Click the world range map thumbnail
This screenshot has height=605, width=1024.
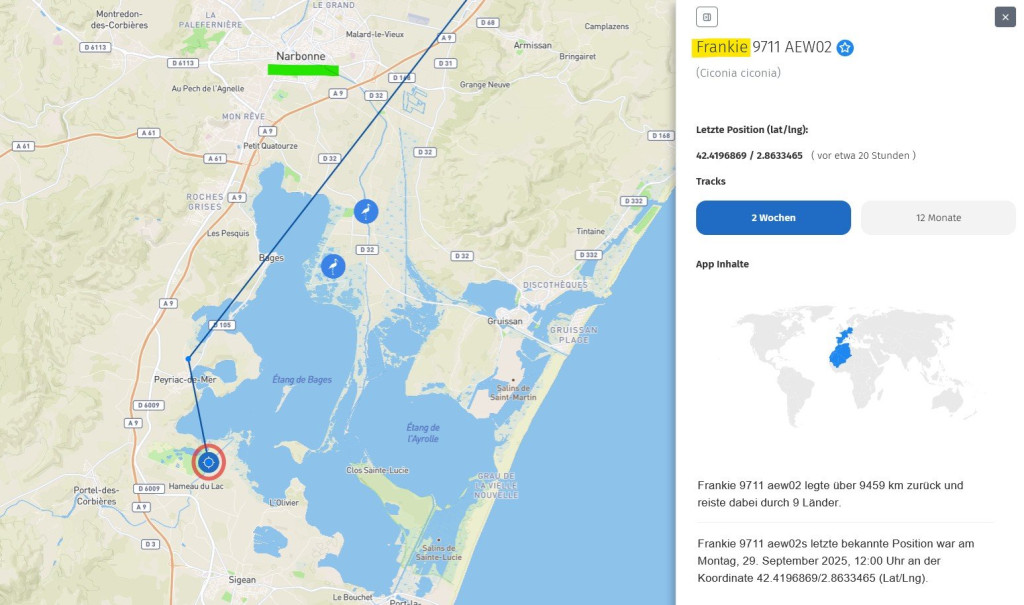855,365
